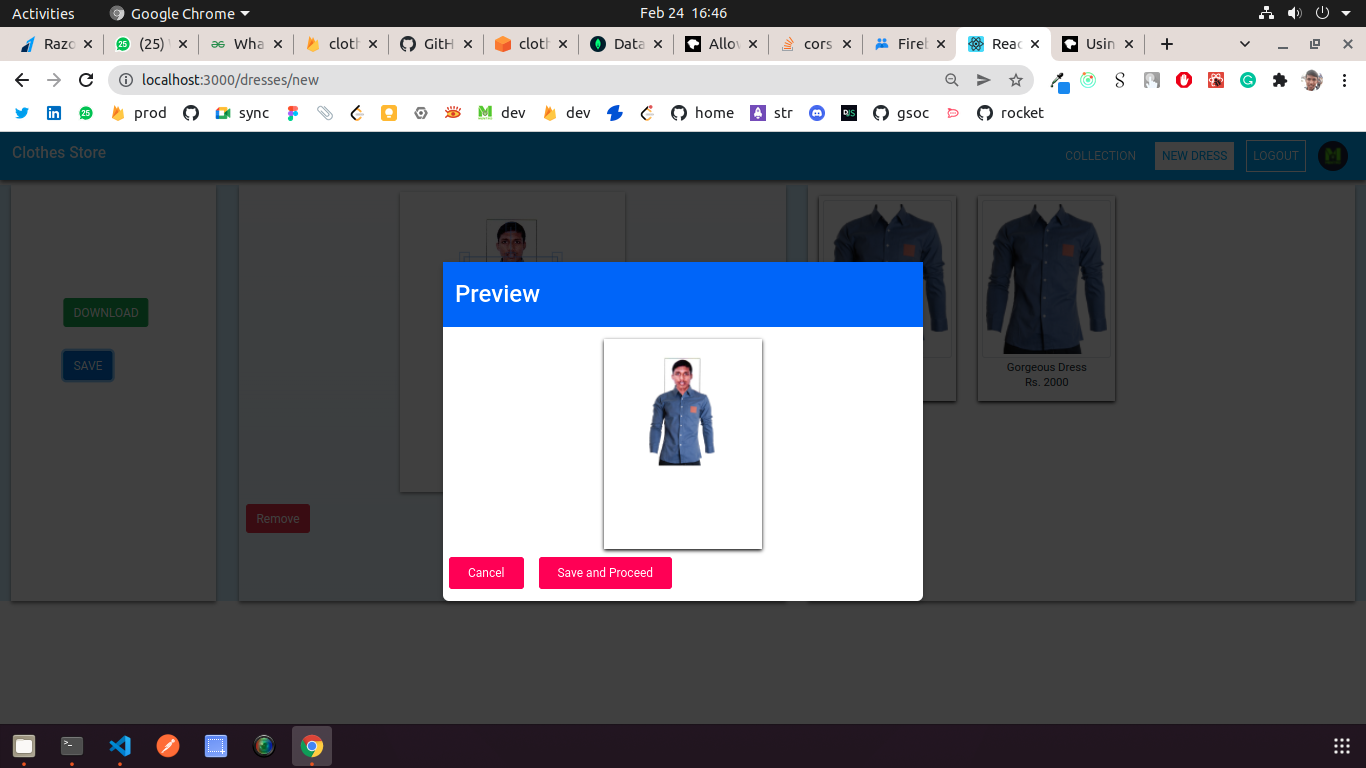
Task: Click the green DOWNLOAD button
Action: (105, 312)
